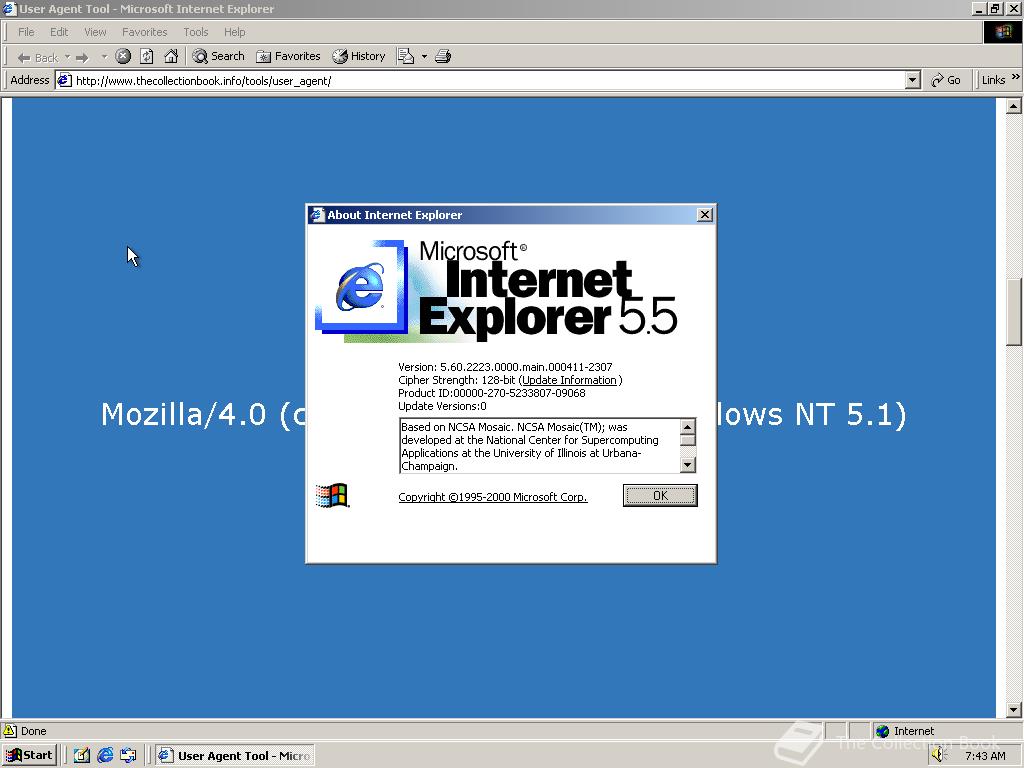Click the IE title bar window icon
This screenshot has height=768, width=1024.
pyautogui.click(x=8, y=9)
